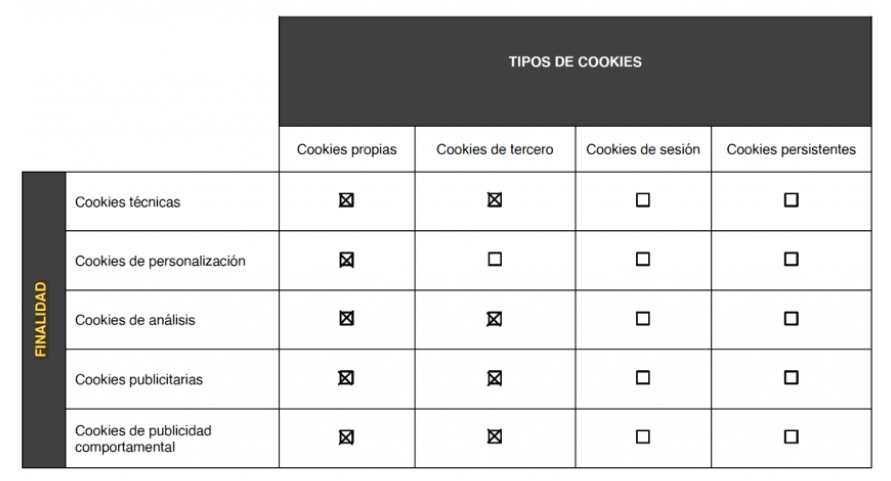Uncheck Cookies de personalización under Cookies propias

(x=346, y=260)
